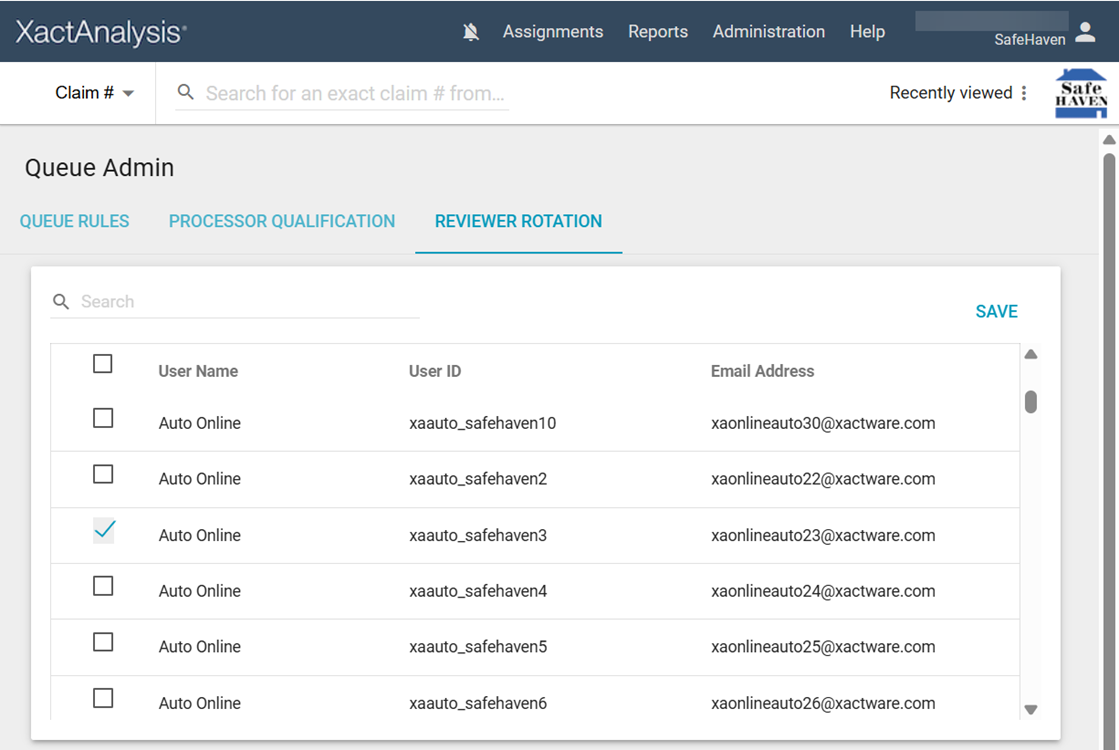Viewport: 1119px width, 750px height.
Task: Expand the Claim # dropdown
Action: click(95, 93)
